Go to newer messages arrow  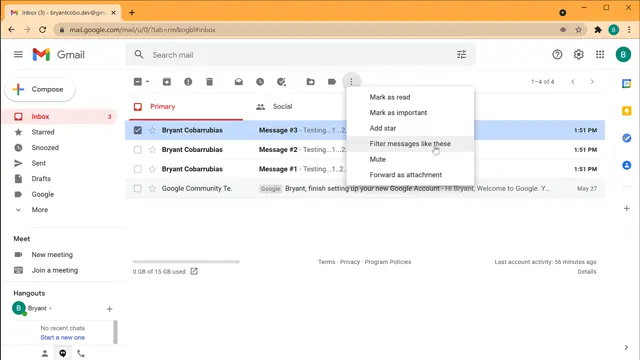coord(573,82)
